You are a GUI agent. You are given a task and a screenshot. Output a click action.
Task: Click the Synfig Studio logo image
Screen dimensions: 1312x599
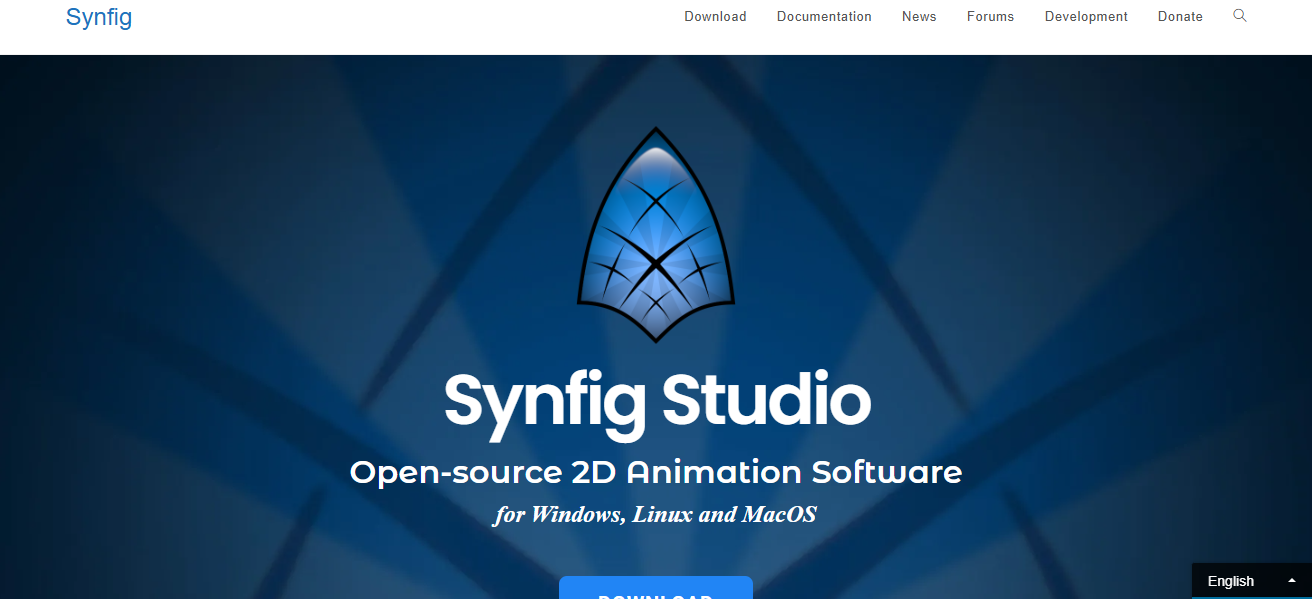[x=656, y=235]
